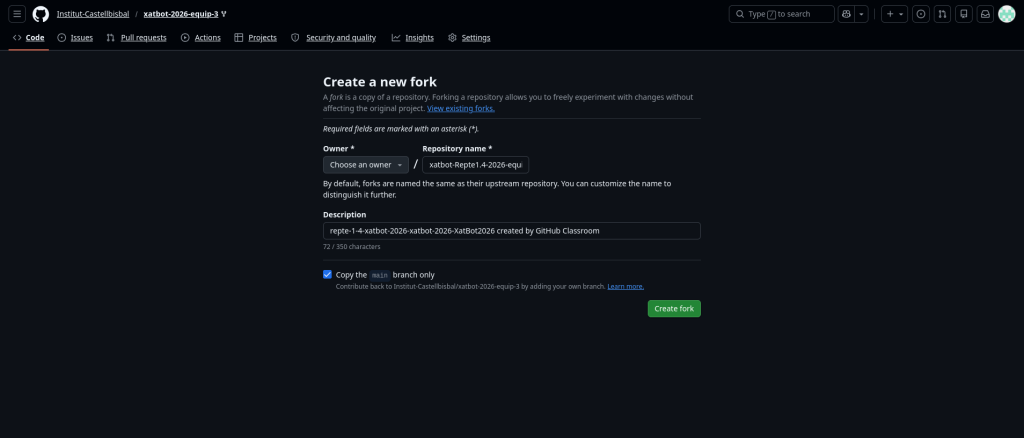Expand the Choose an owner dropdown
Screen dimensions: 1024x438
(365, 164)
